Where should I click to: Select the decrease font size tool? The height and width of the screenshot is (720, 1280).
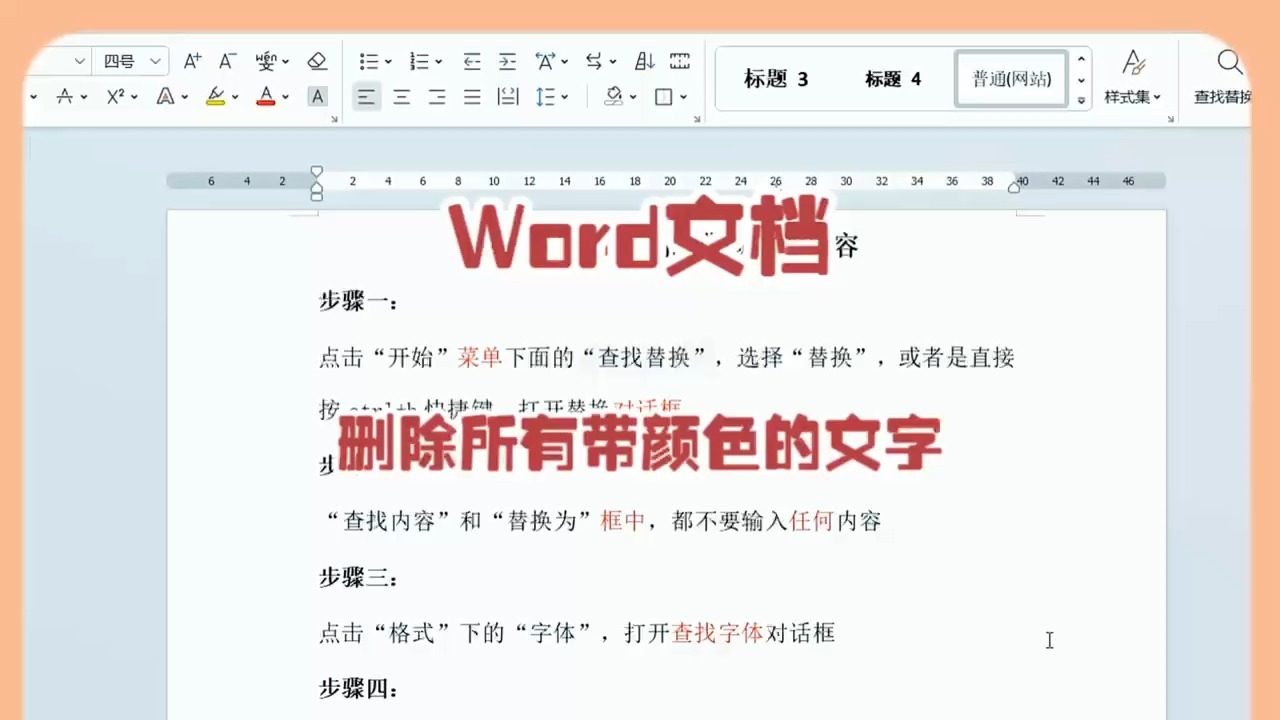(x=227, y=60)
